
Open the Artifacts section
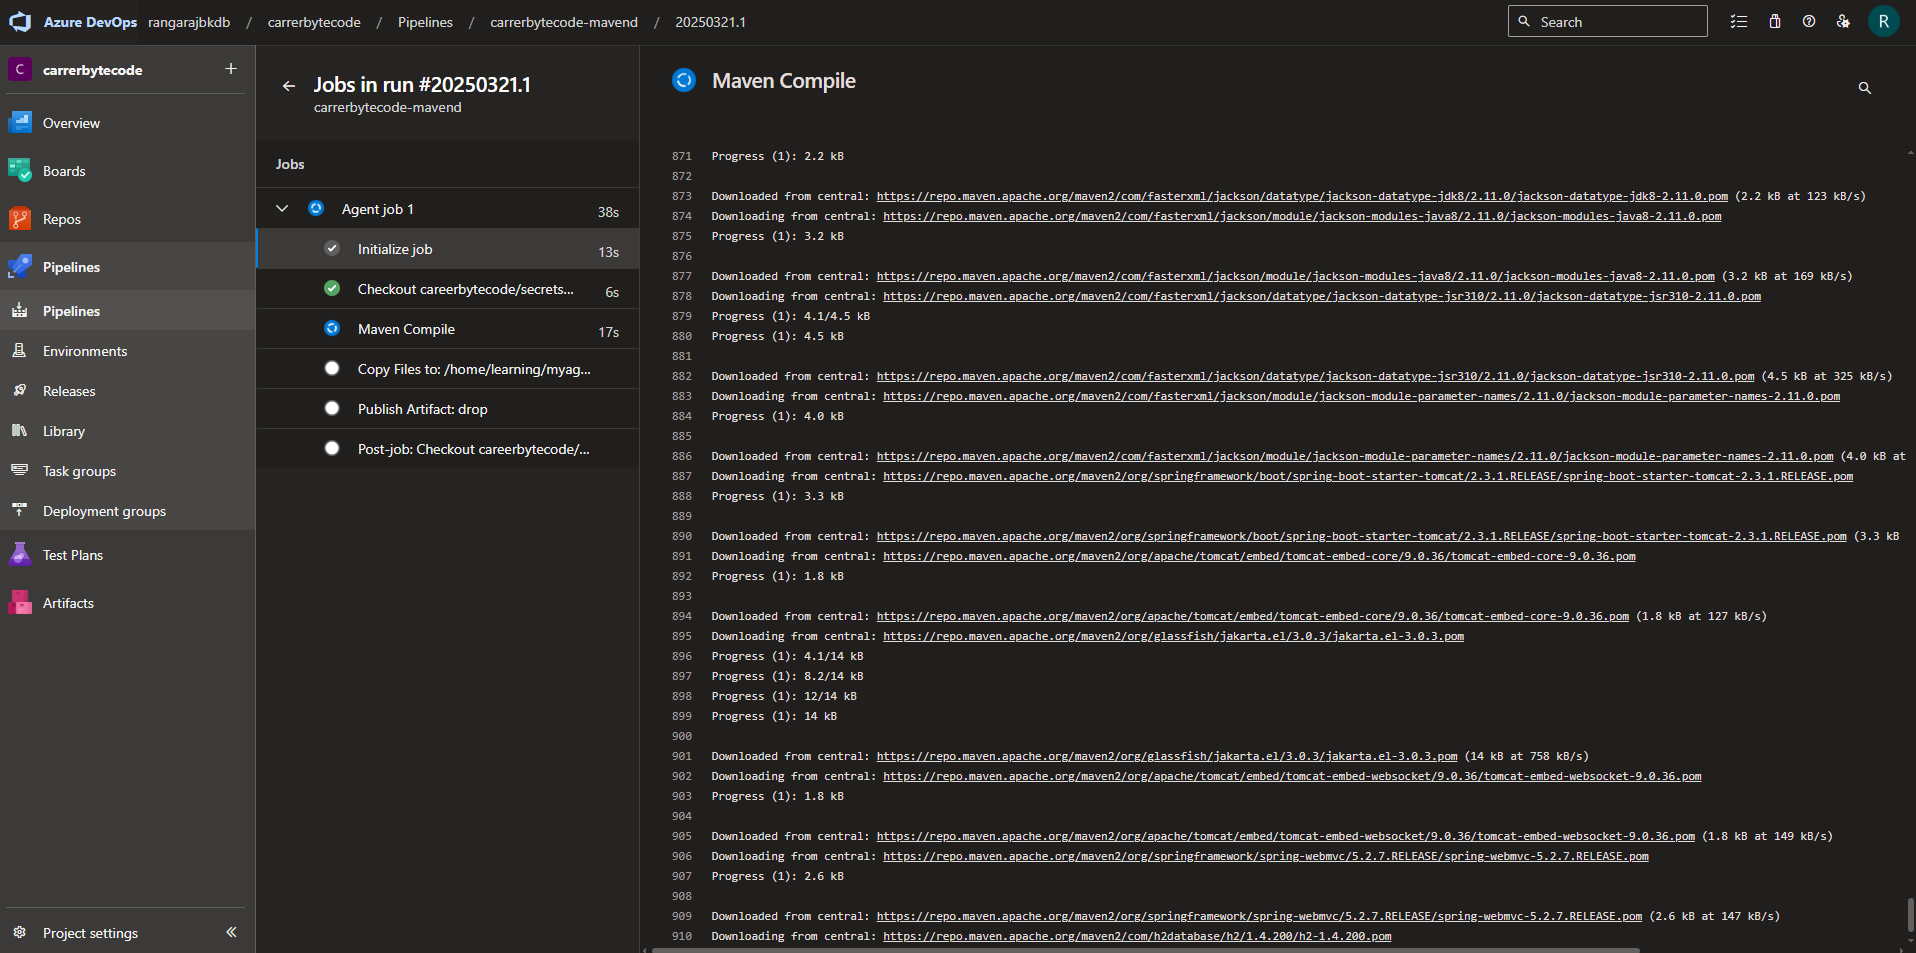(x=67, y=602)
